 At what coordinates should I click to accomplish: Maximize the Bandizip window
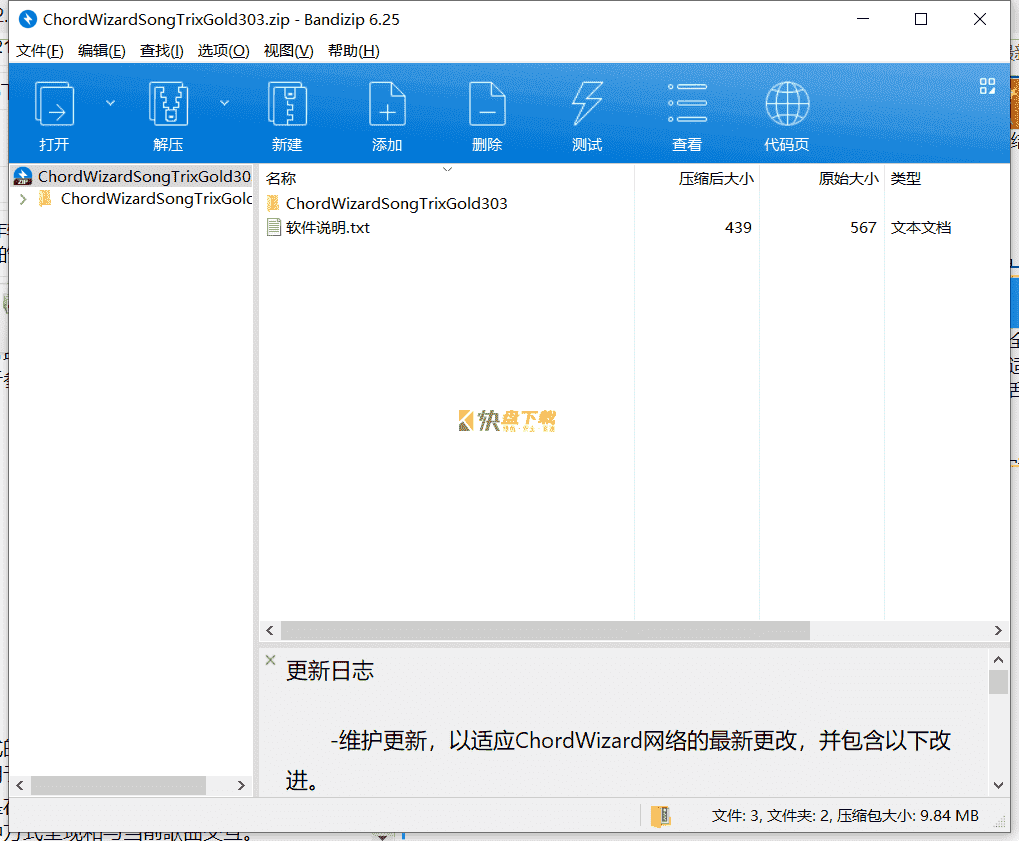pyautogui.click(x=921, y=19)
